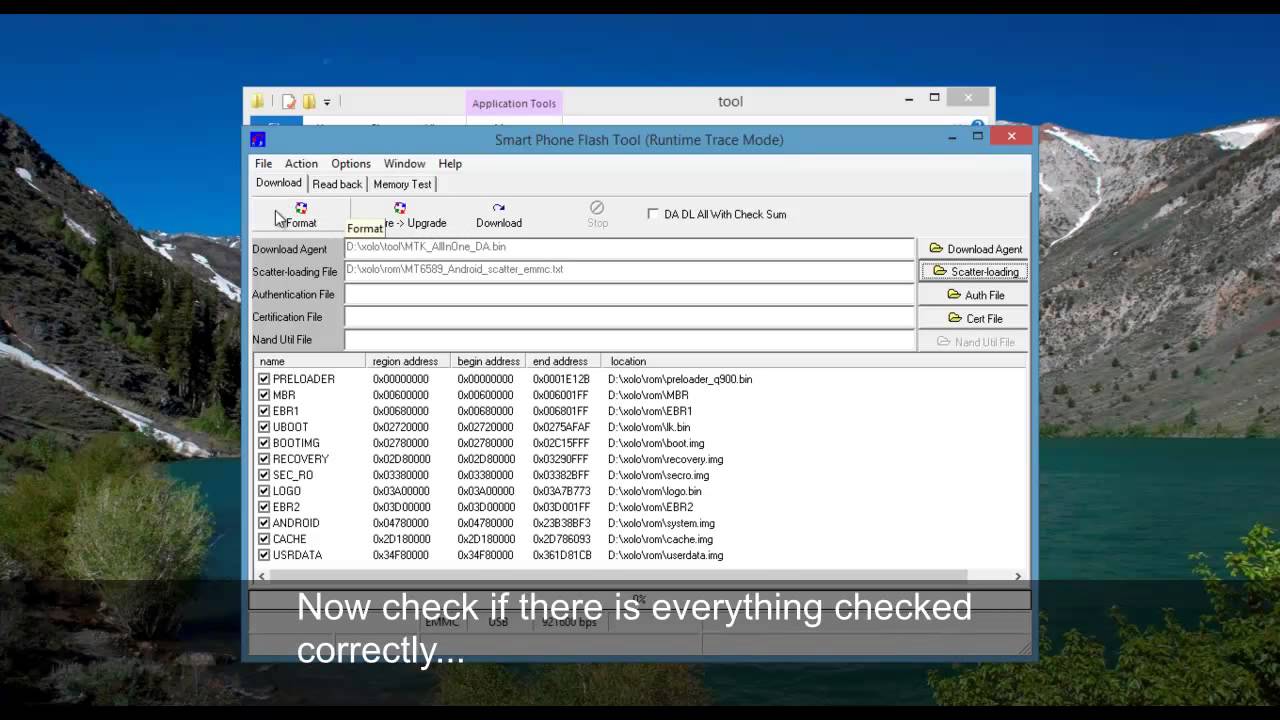The image size is (1280, 720).
Task: Click the Stop toolbar icon
Action: (x=597, y=208)
